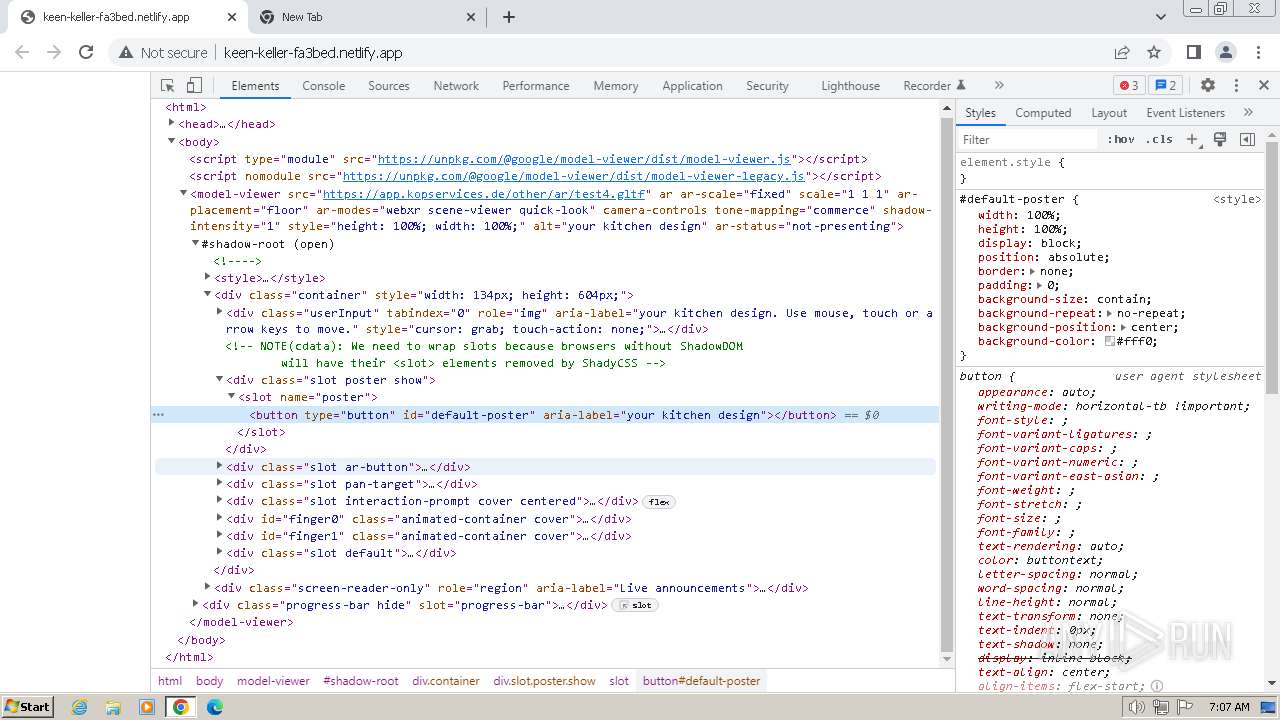
Task: Expand the padding shorthand property
Action: 1041,285
